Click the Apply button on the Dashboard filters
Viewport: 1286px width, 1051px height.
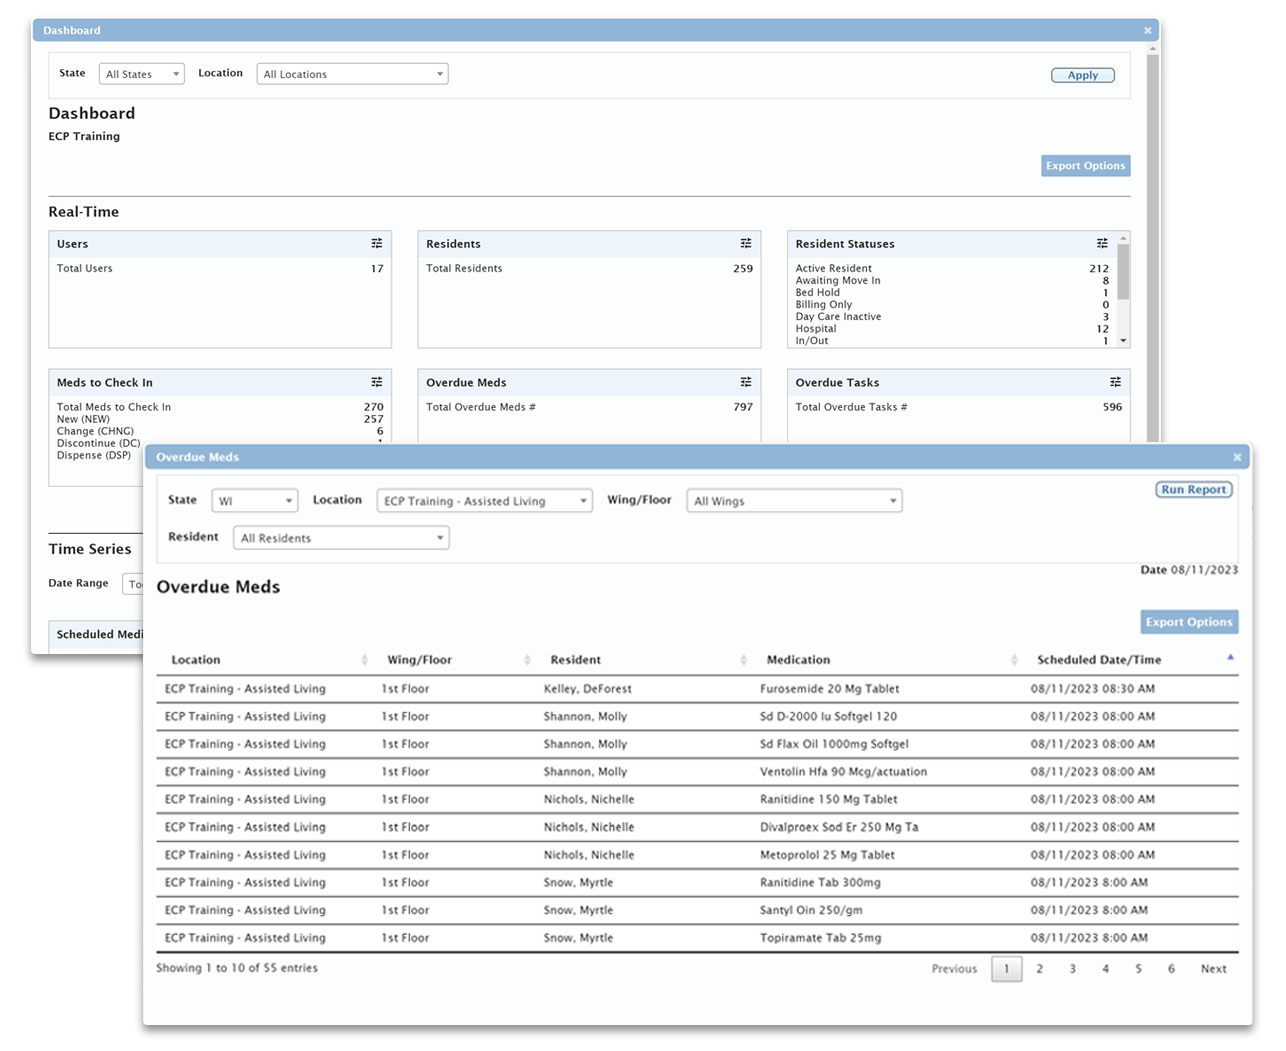pyautogui.click(x=1082, y=74)
